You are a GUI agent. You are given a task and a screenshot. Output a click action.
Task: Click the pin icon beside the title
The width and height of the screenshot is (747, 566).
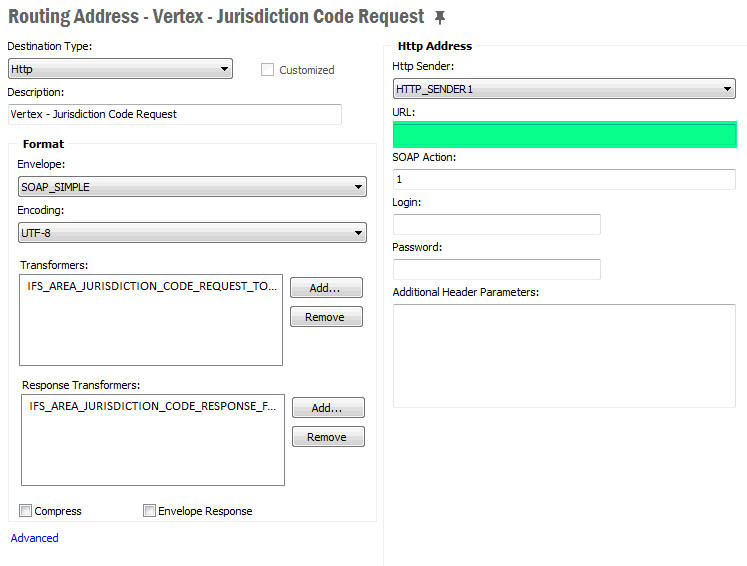(440, 18)
